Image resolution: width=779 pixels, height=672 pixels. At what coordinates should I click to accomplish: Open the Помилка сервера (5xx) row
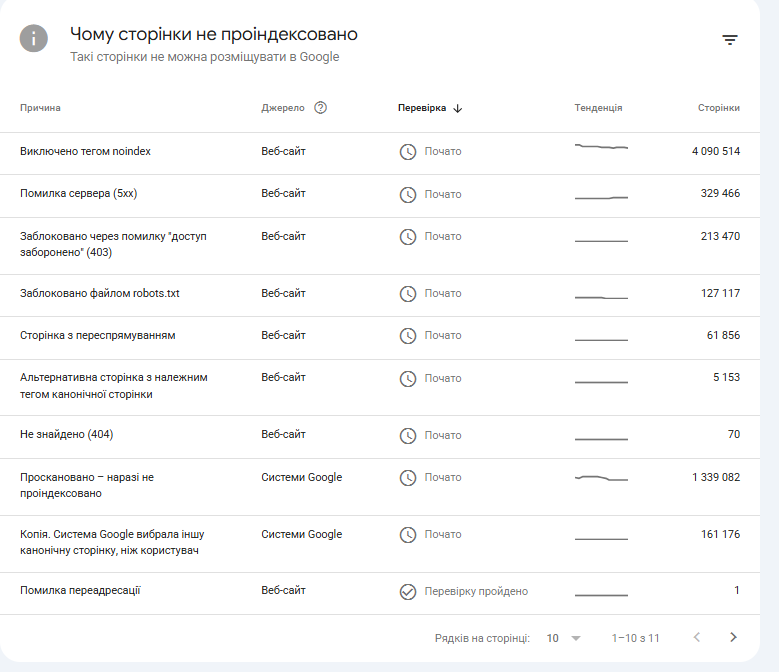[x=380, y=196]
